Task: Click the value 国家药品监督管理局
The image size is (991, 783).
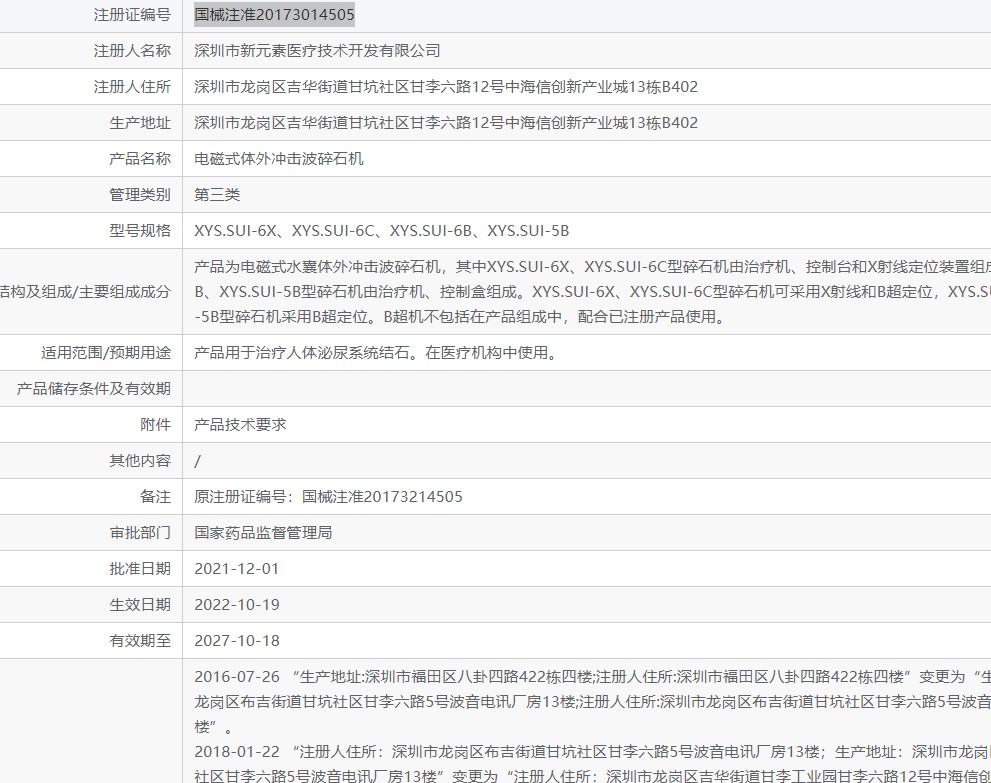Action: point(263,533)
